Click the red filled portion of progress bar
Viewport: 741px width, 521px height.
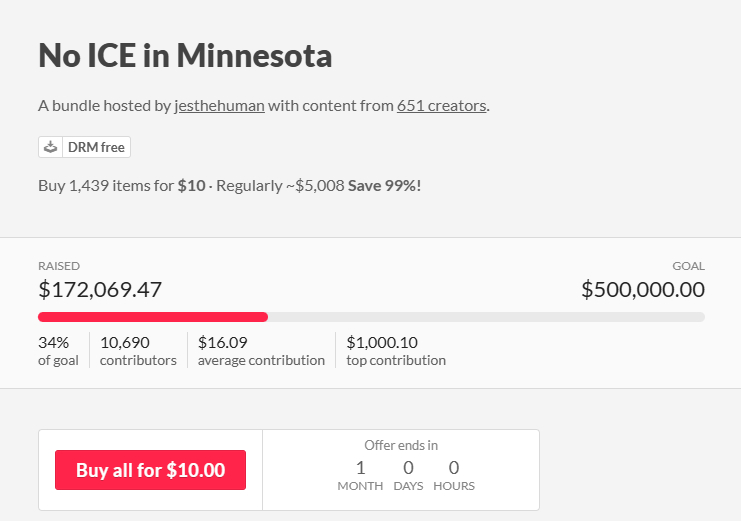pos(152,317)
